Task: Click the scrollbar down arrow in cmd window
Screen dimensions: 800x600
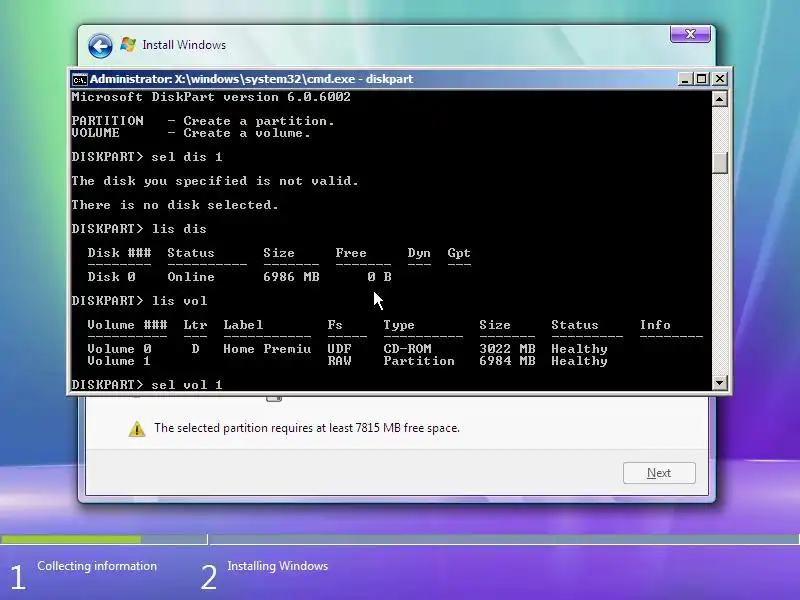Action: (x=719, y=383)
